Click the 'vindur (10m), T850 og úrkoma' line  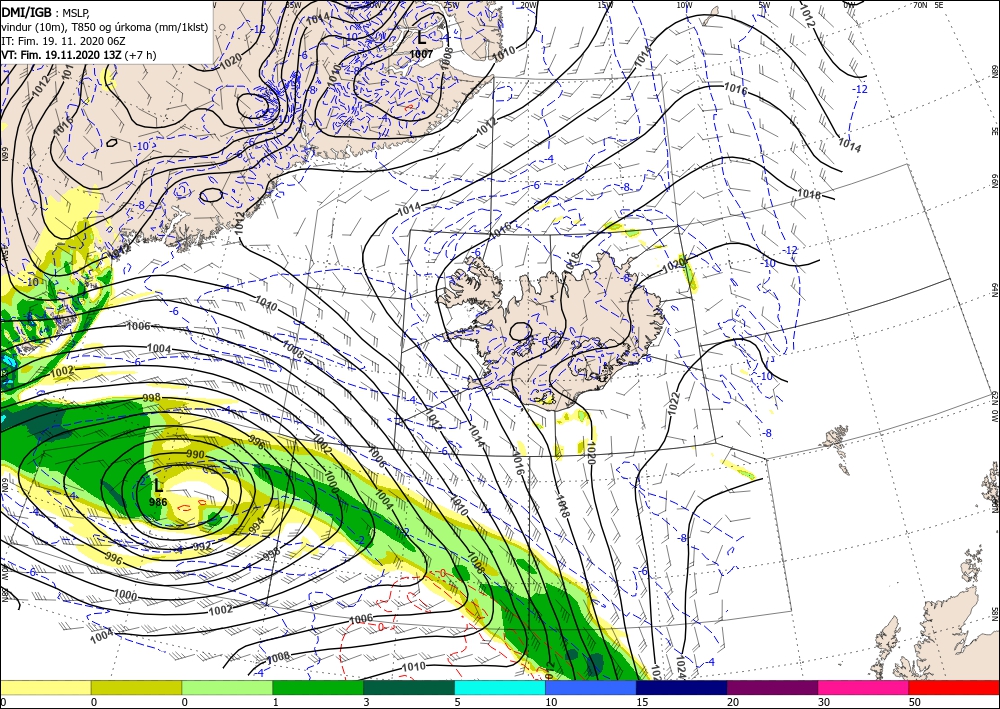(105, 27)
